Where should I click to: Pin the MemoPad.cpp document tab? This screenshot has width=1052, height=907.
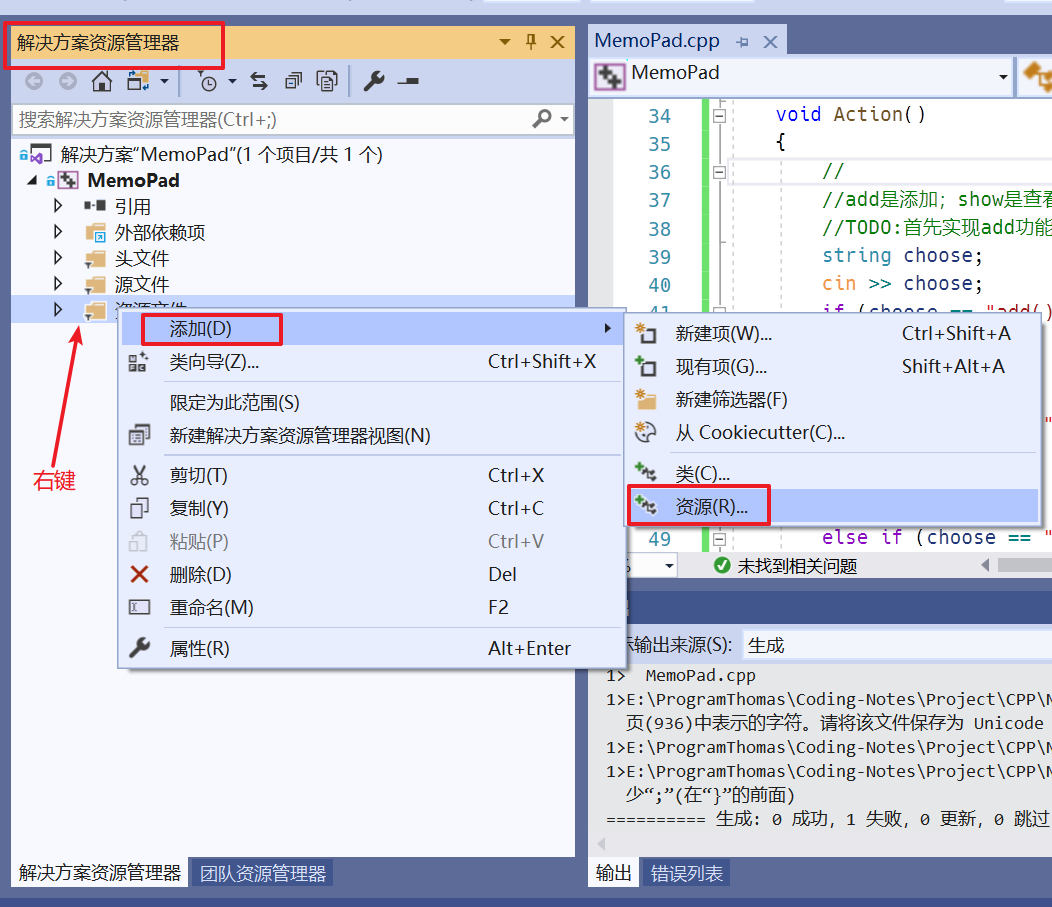point(741,43)
